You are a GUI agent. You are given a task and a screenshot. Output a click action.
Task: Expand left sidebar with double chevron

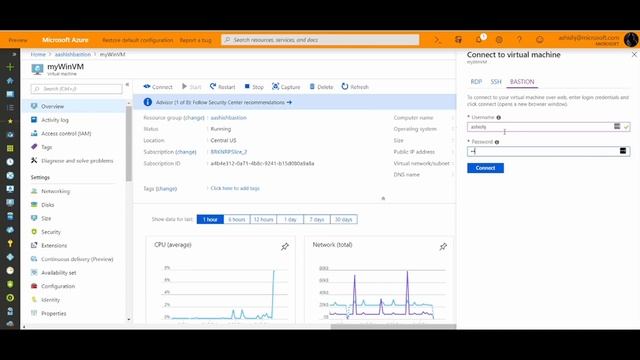[x=14, y=54]
